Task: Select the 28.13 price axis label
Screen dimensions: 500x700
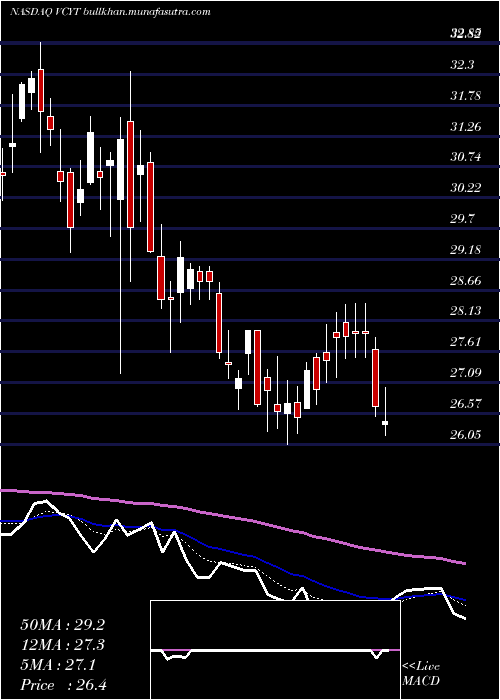Action: pyautogui.click(x=466, y=311)
